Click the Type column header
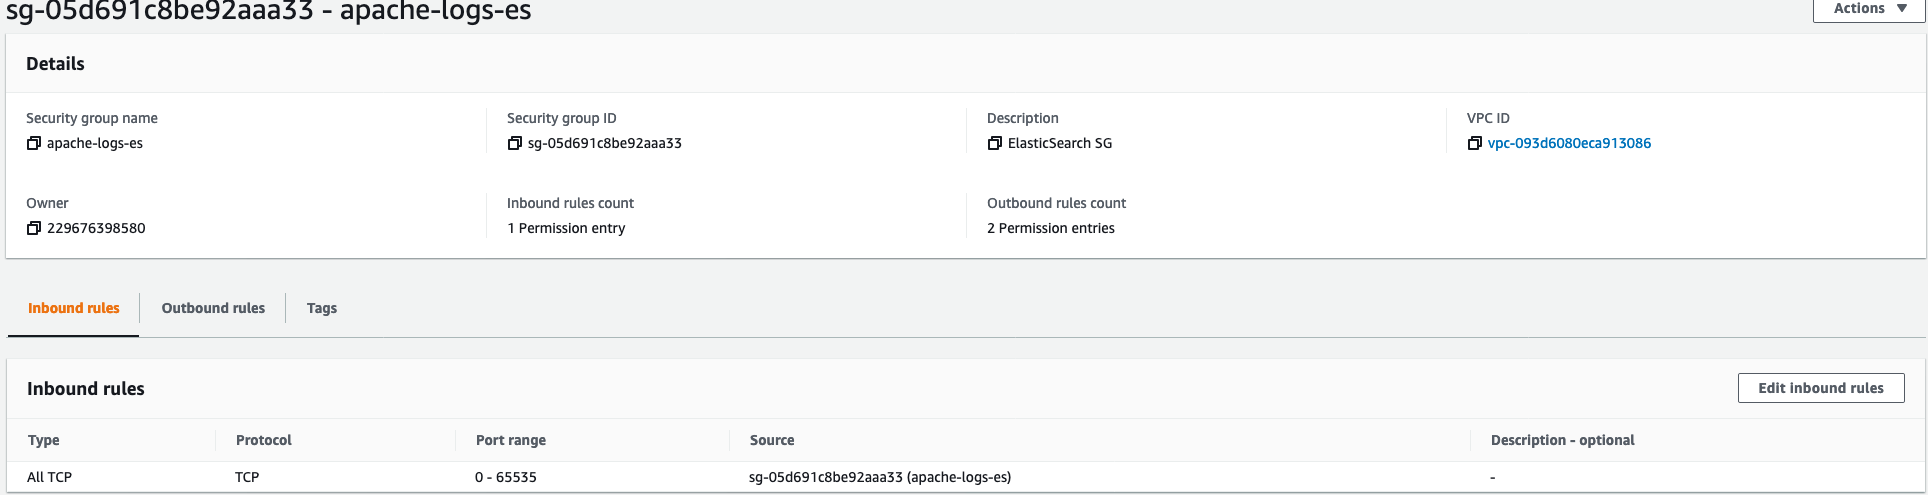 [44, 440]
